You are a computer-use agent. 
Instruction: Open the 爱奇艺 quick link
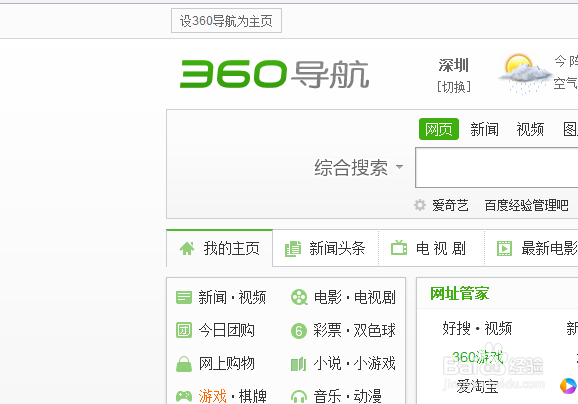(x=450, y=205)
